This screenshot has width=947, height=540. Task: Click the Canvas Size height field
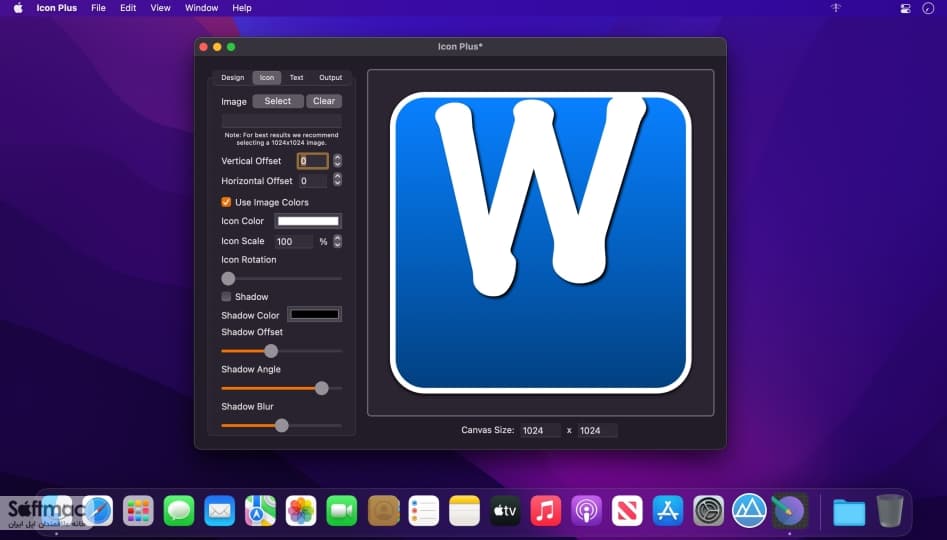tap(597, 431)
